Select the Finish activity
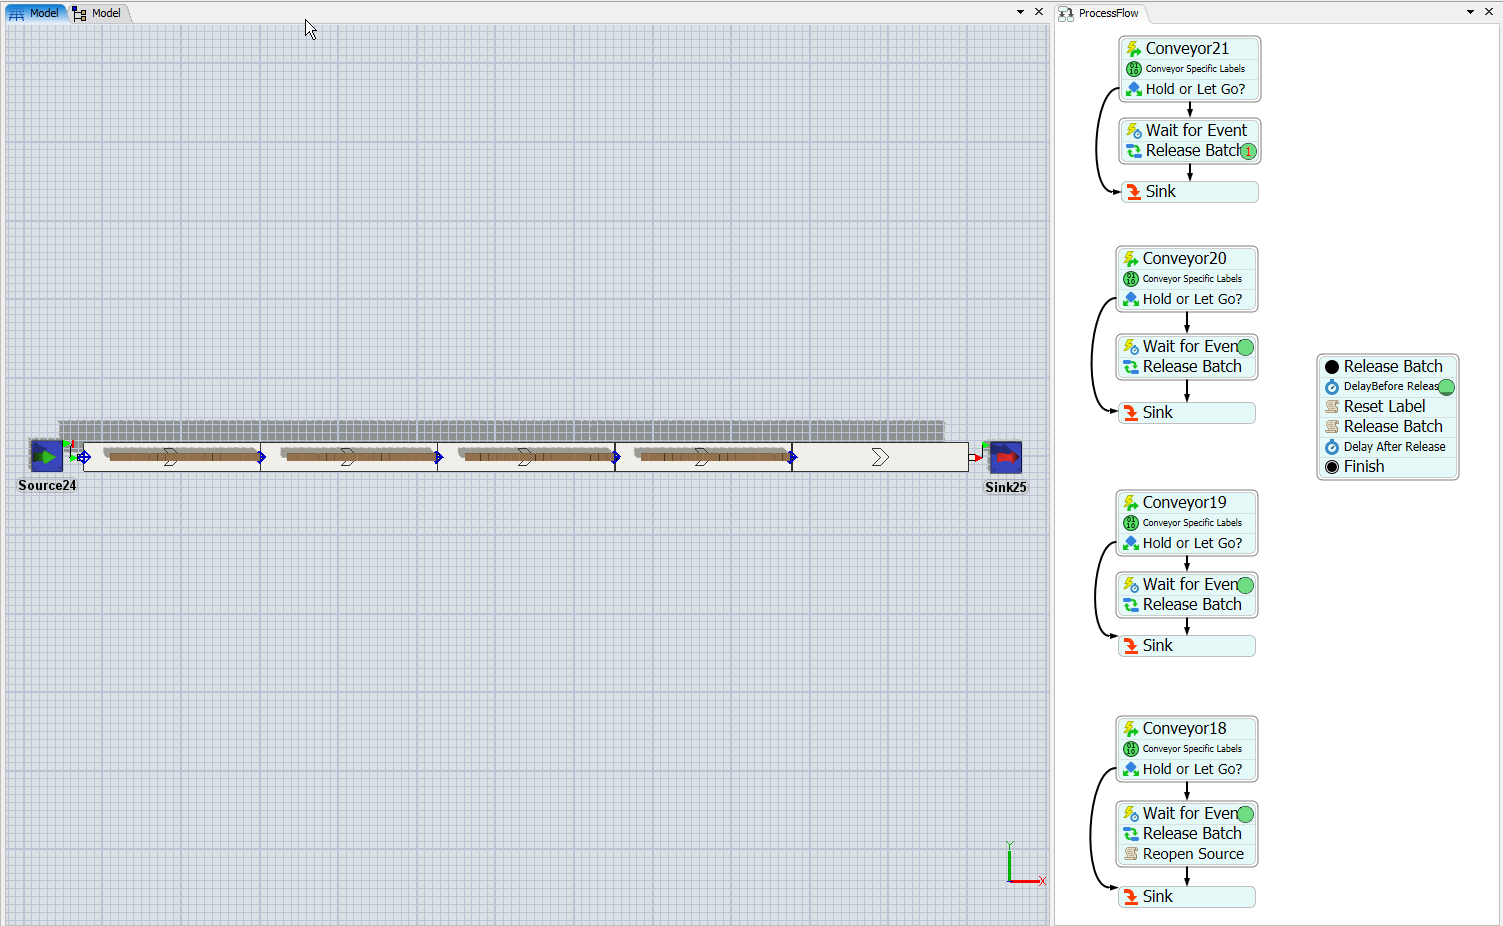This screenshot has width=1503, height=926. coord(1363,467)
